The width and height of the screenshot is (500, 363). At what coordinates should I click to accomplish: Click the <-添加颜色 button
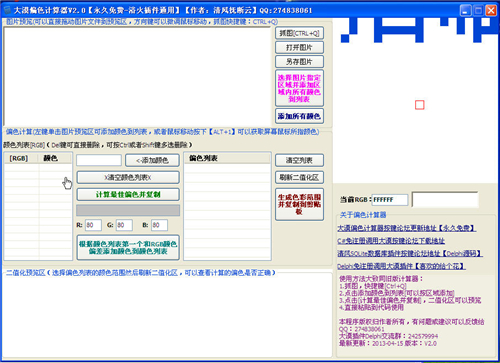152,160
